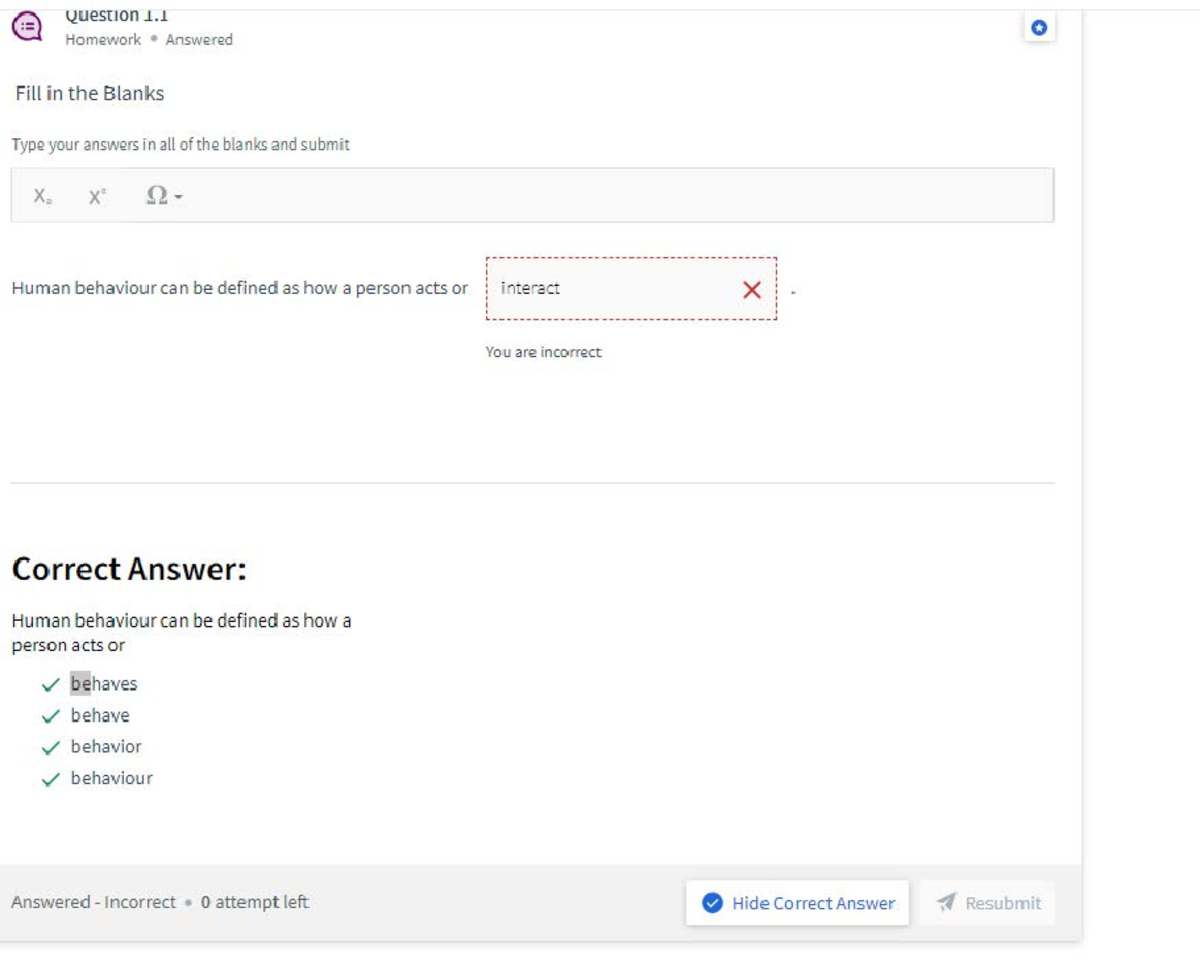
Task: Click the 'You are incorrect' feedback message
Action: [543, 352]
